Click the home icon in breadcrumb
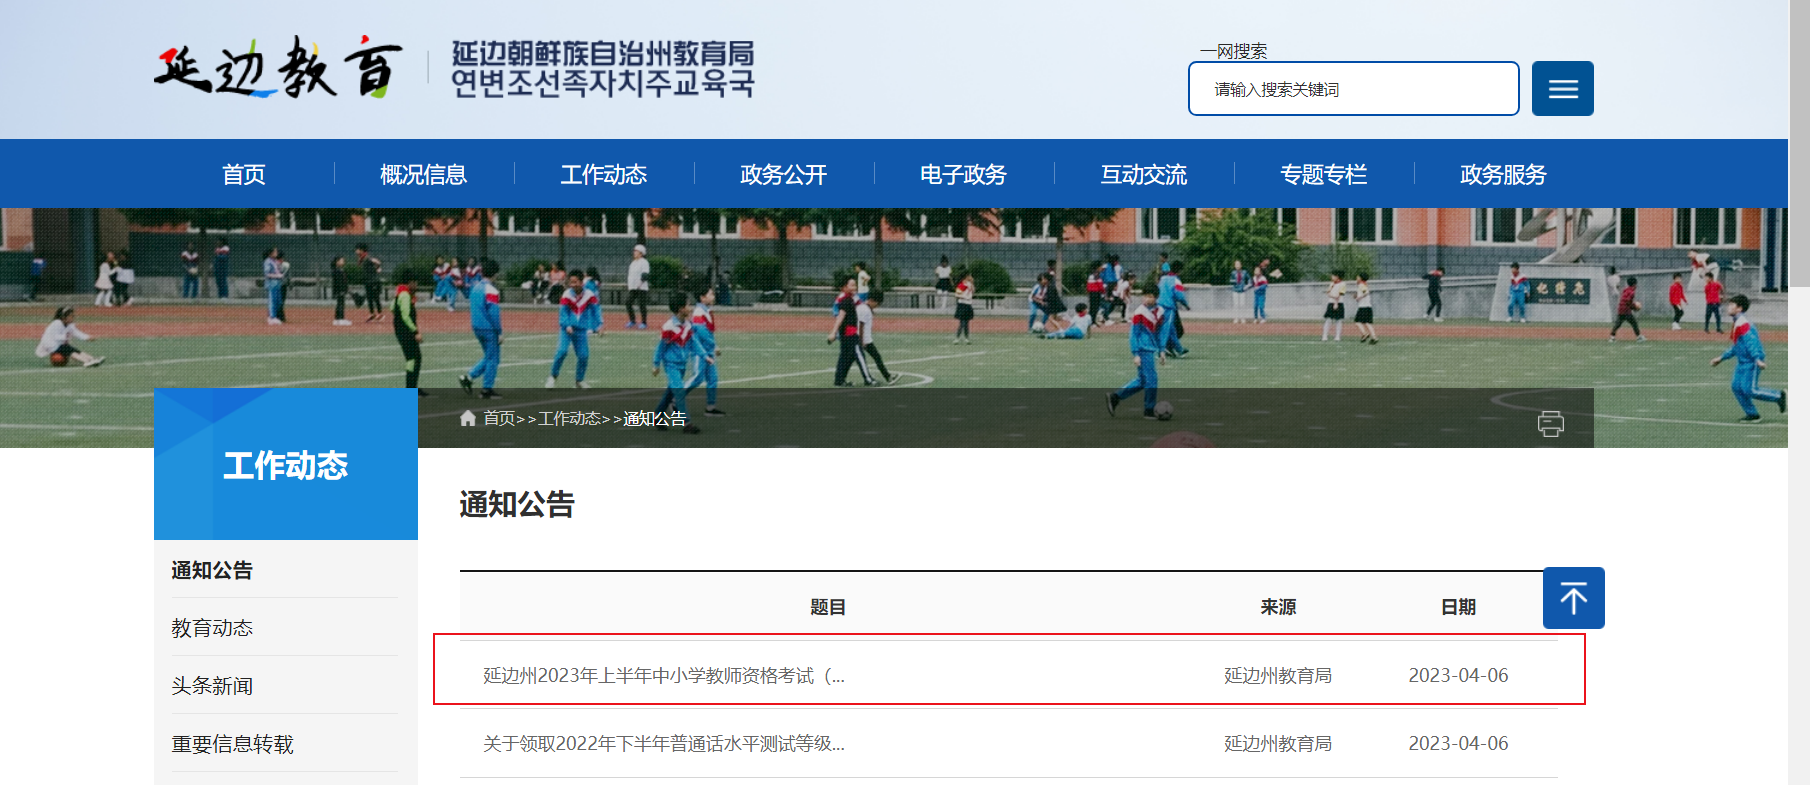Viewport: 1810px width, 785px height. pyautogui.click(x=467, y=418)
